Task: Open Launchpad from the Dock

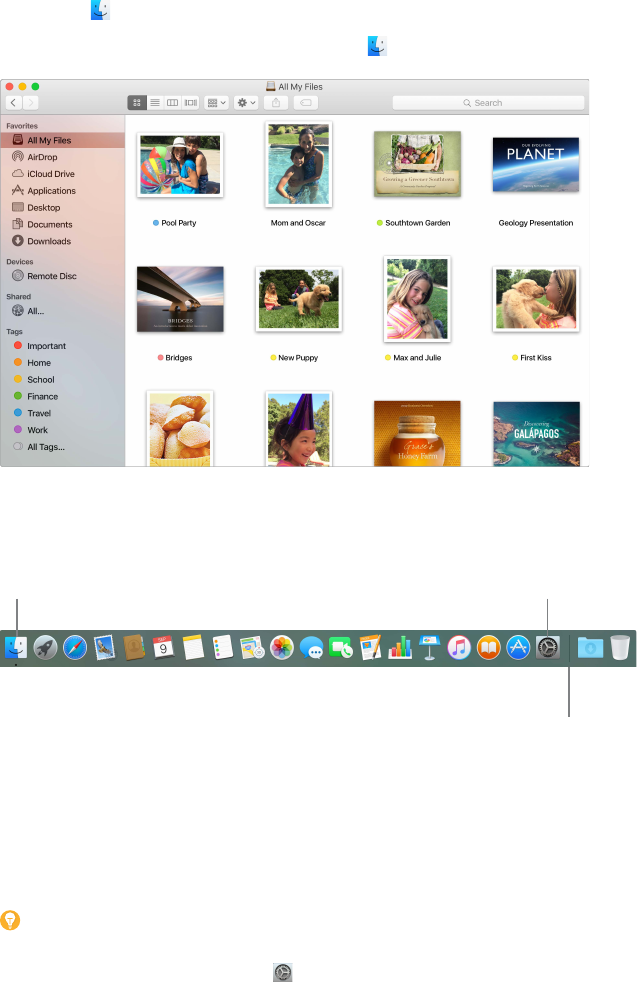Action: point(46,648)
